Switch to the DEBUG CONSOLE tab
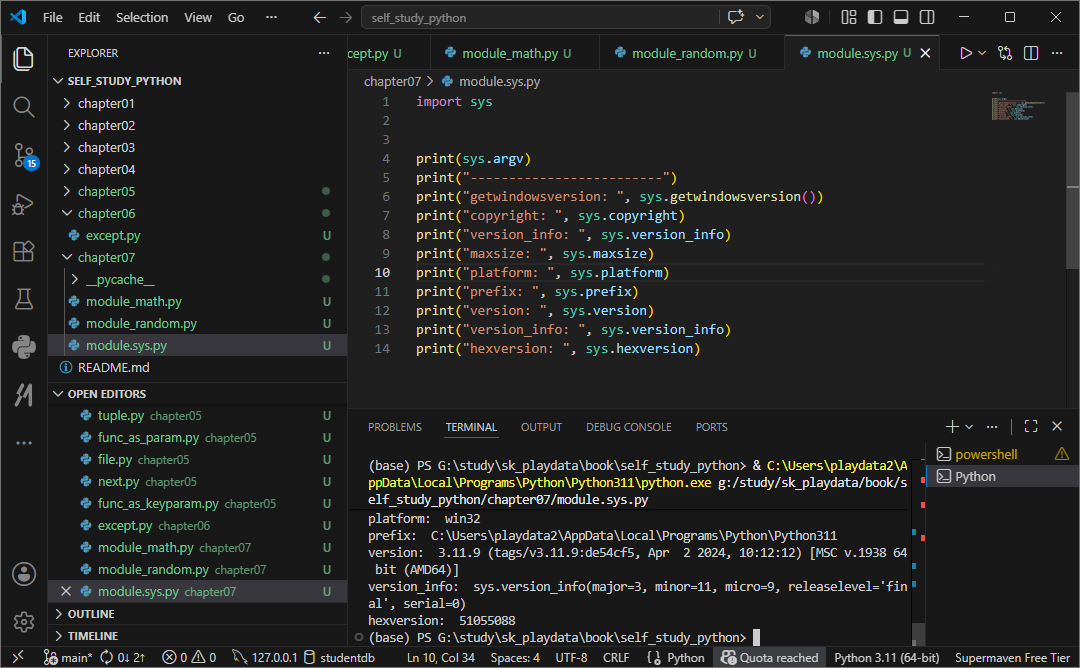1080x668 pixels. [628, 427]
